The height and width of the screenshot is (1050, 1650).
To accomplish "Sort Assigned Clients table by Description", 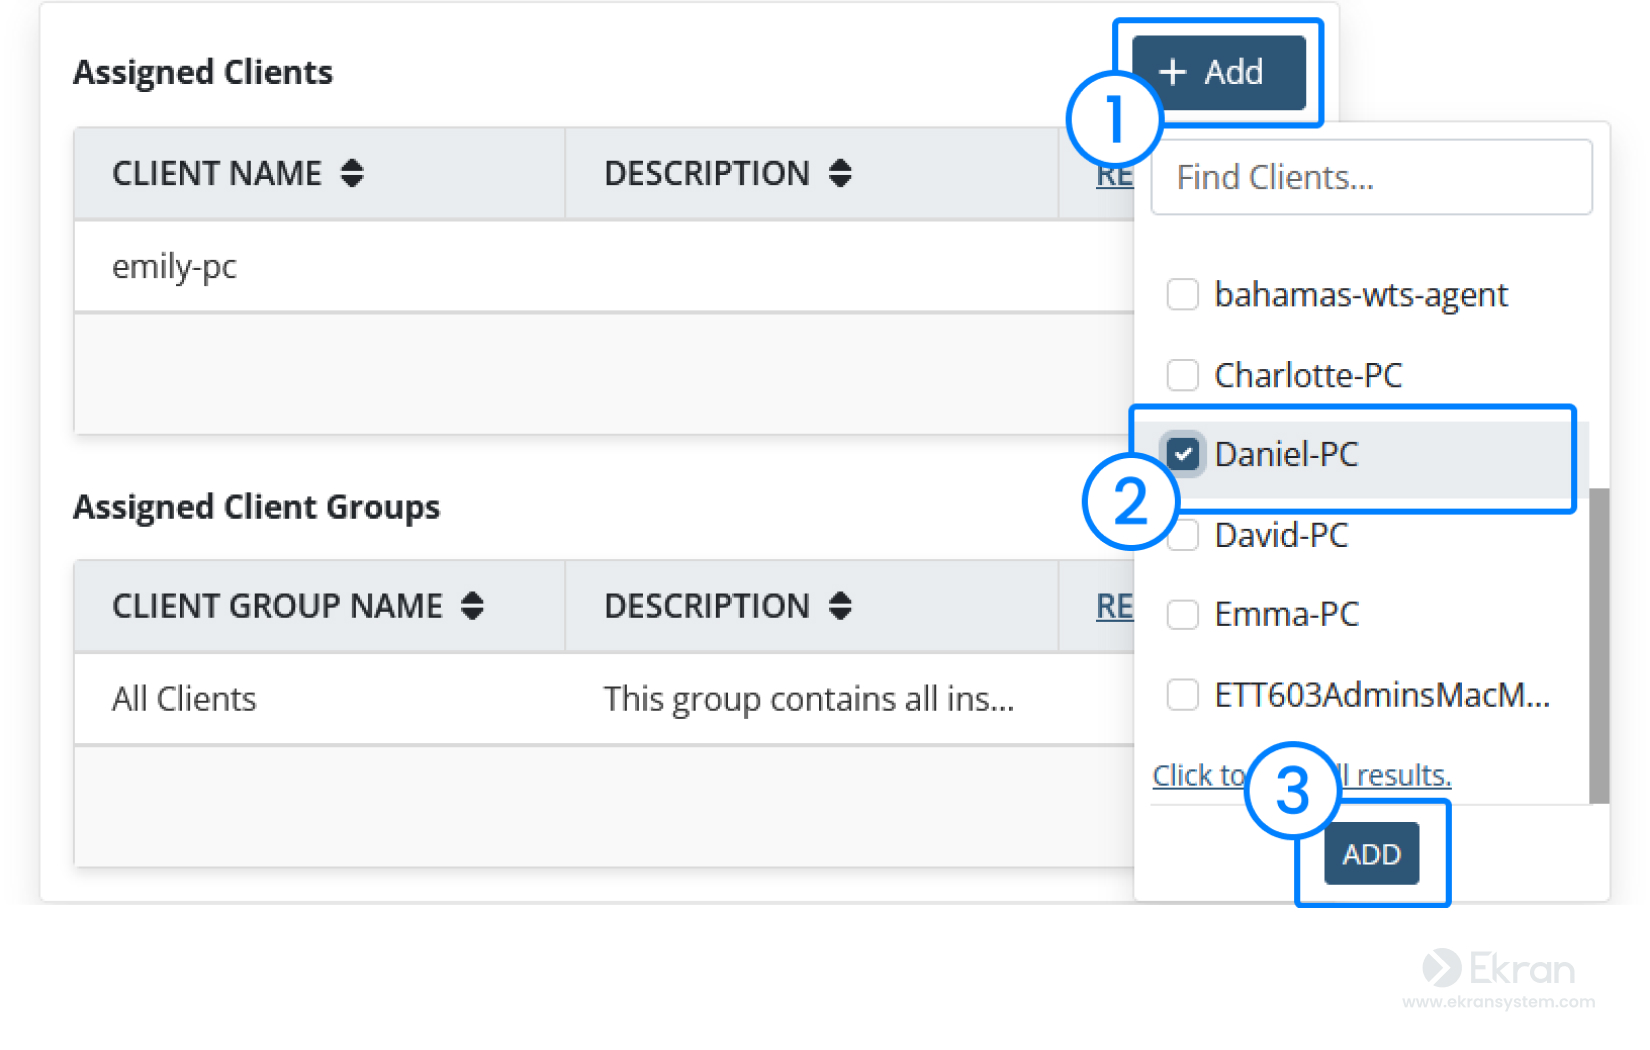I will click(x=840, y=173).
